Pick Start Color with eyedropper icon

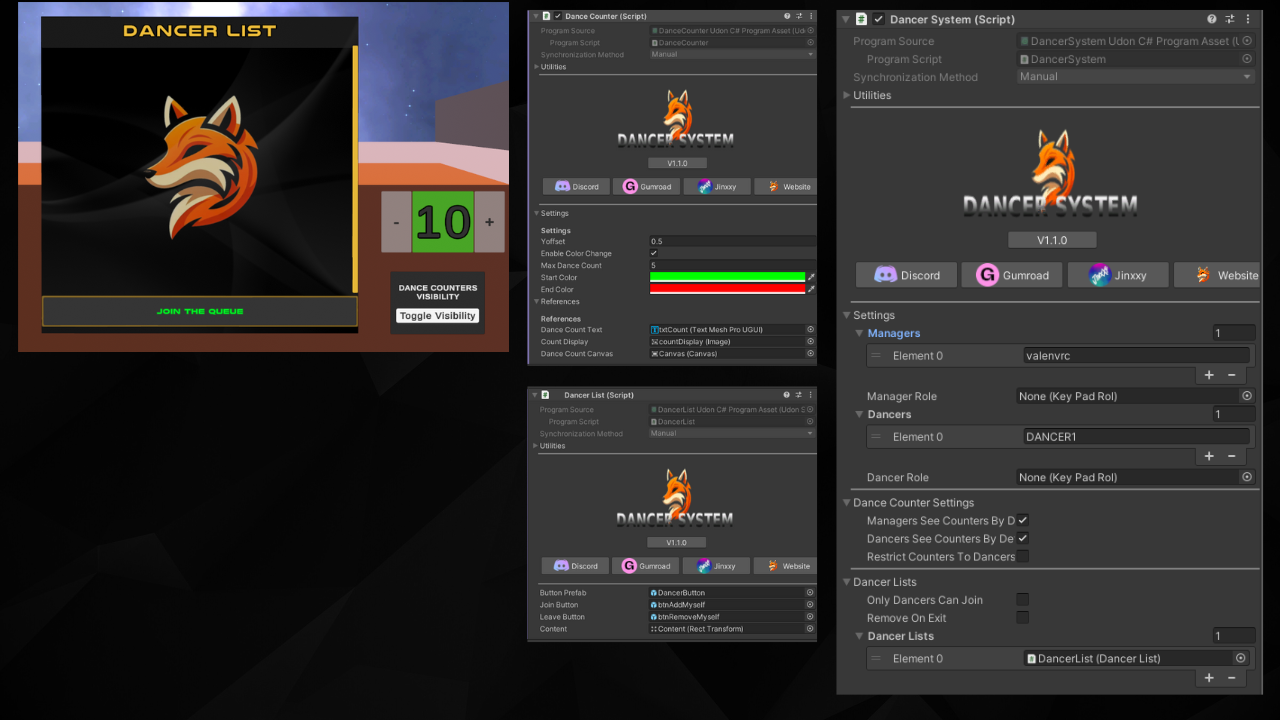coord(811,277)
